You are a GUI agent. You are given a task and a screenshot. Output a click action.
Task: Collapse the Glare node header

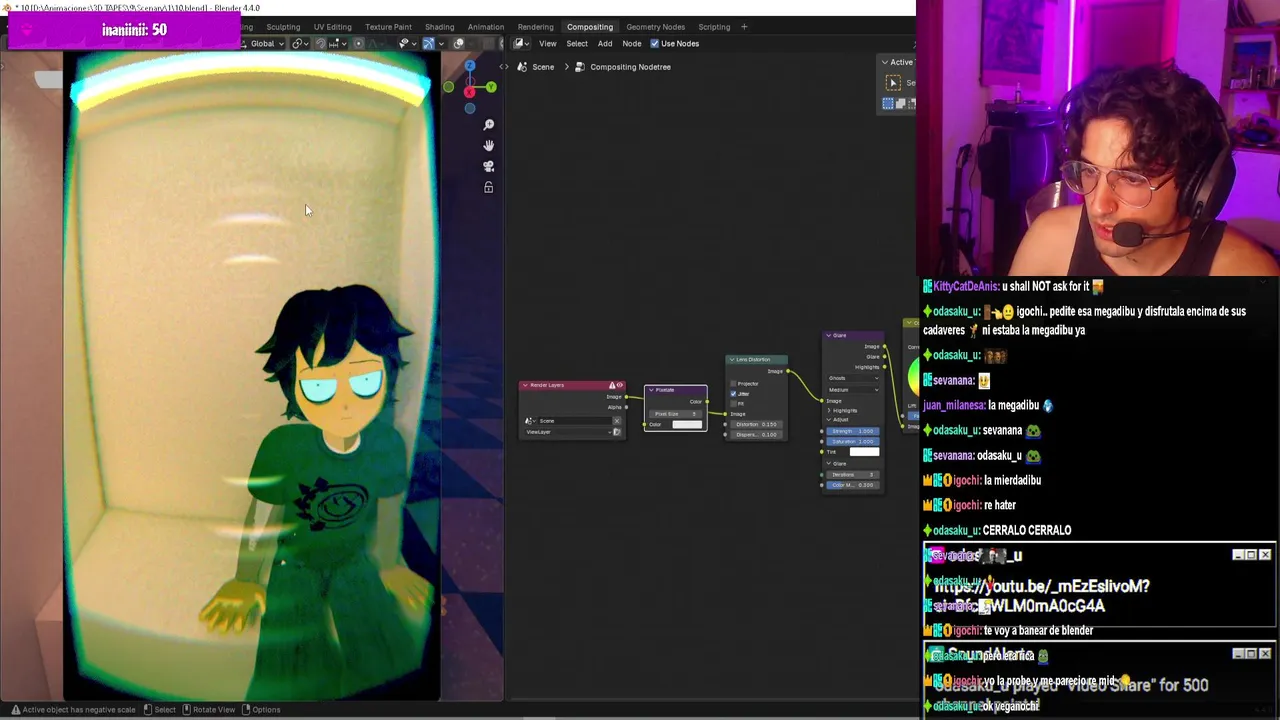tap(828, 335)
